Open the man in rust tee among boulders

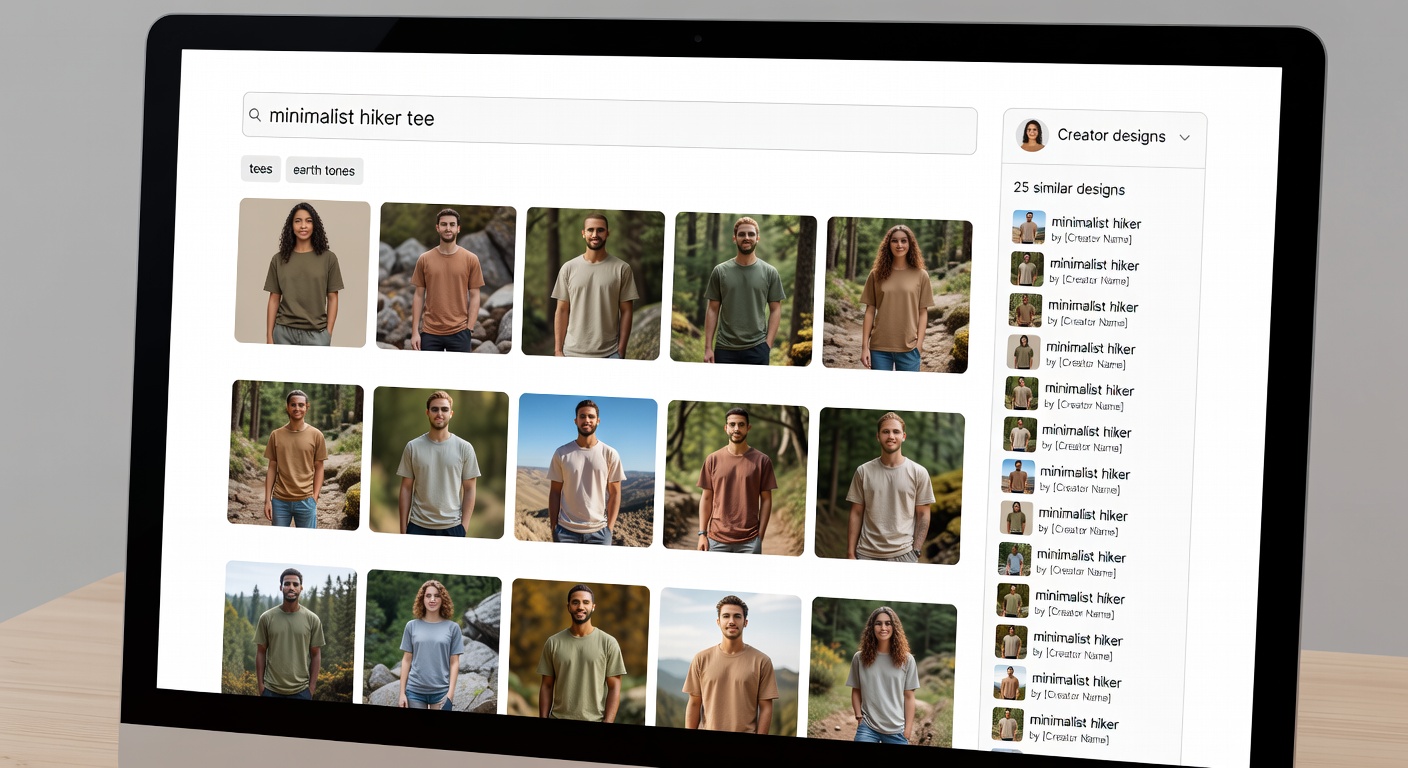click(x=446, y=279)
